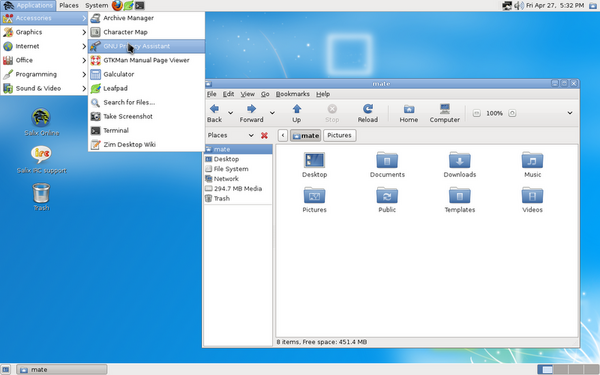The width and height of the screenshot is (600, 375).
Task: Select Take Screenshot
Action: tap(146, 116)
